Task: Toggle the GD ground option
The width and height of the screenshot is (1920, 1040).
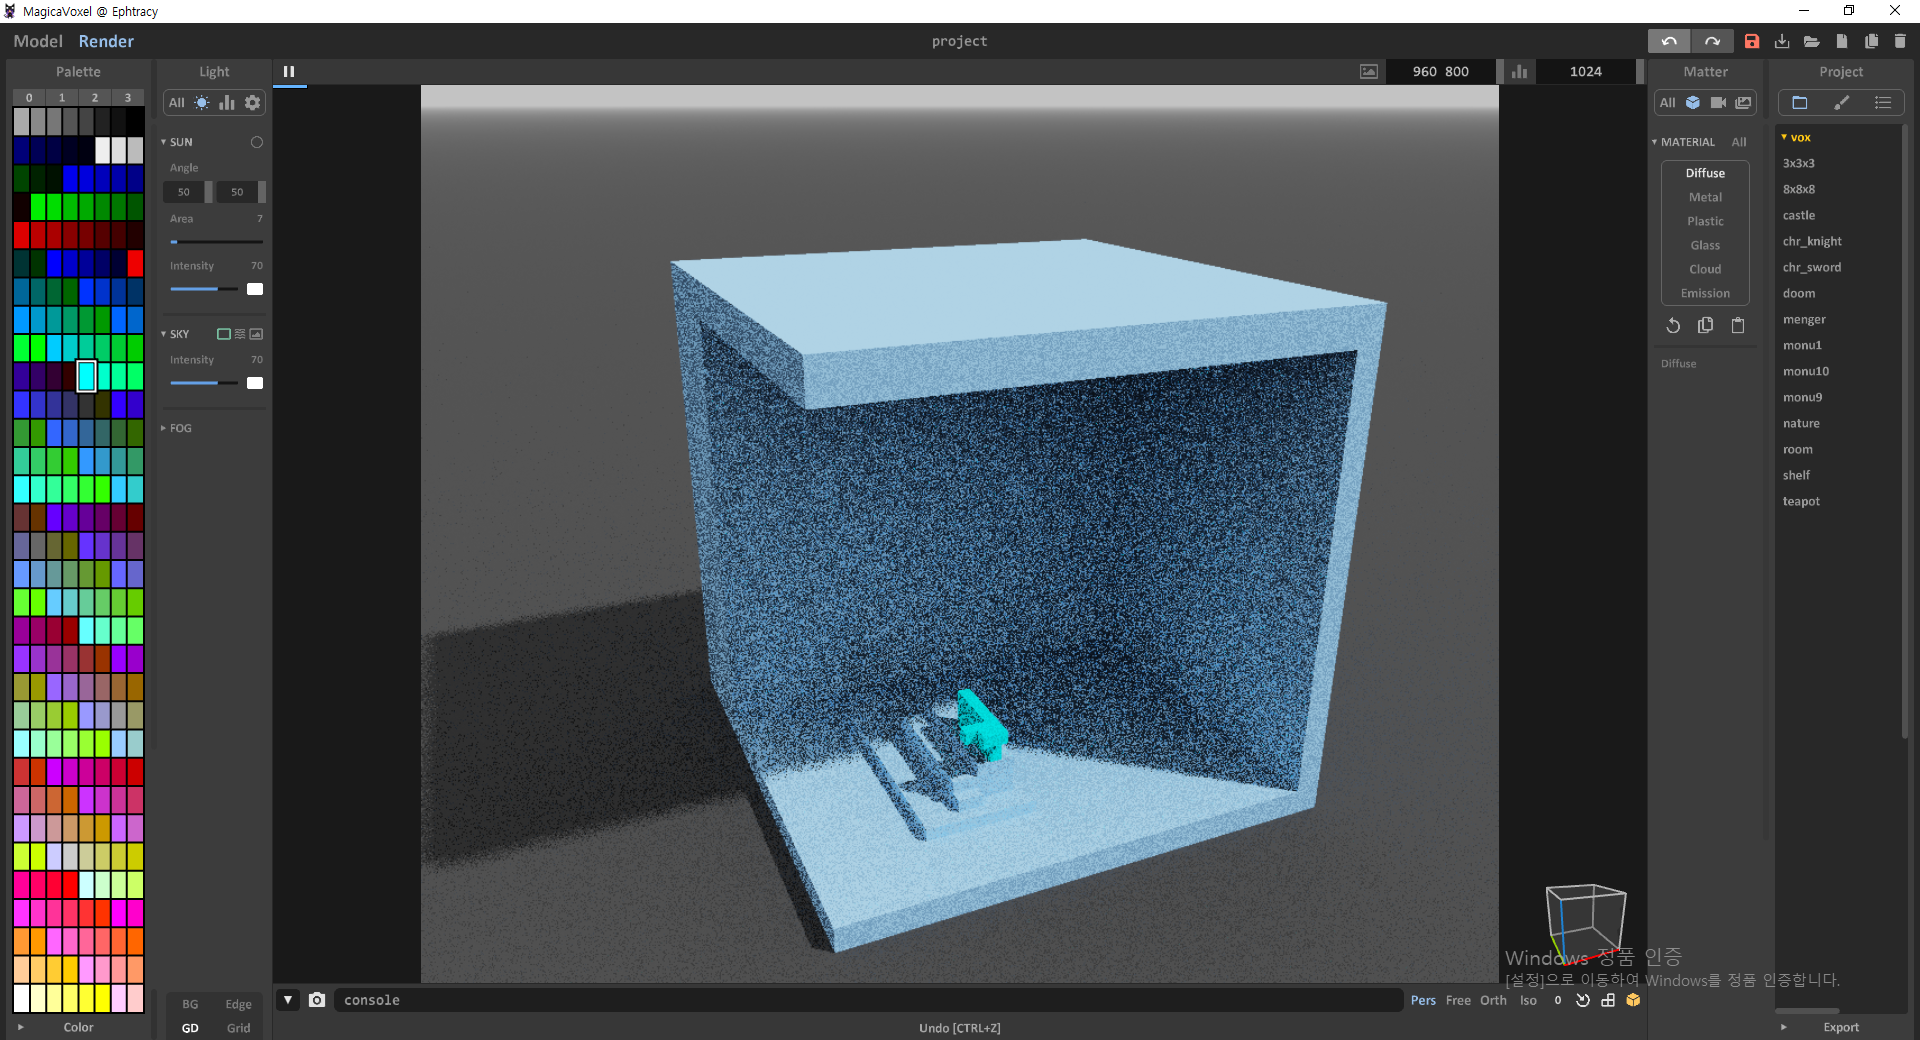Action: tap(190, 1028)
